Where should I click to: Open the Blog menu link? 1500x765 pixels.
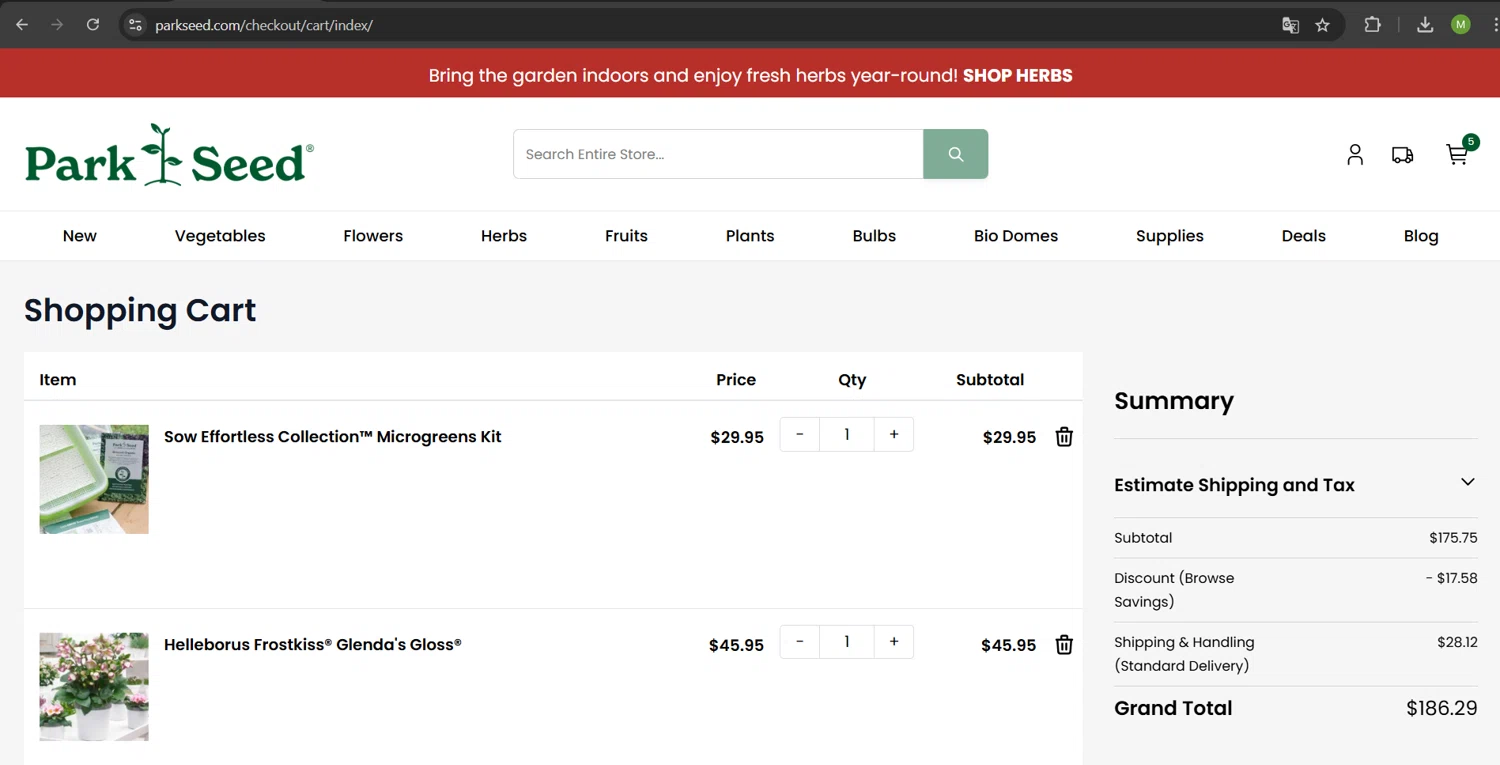pos(1421,236)
